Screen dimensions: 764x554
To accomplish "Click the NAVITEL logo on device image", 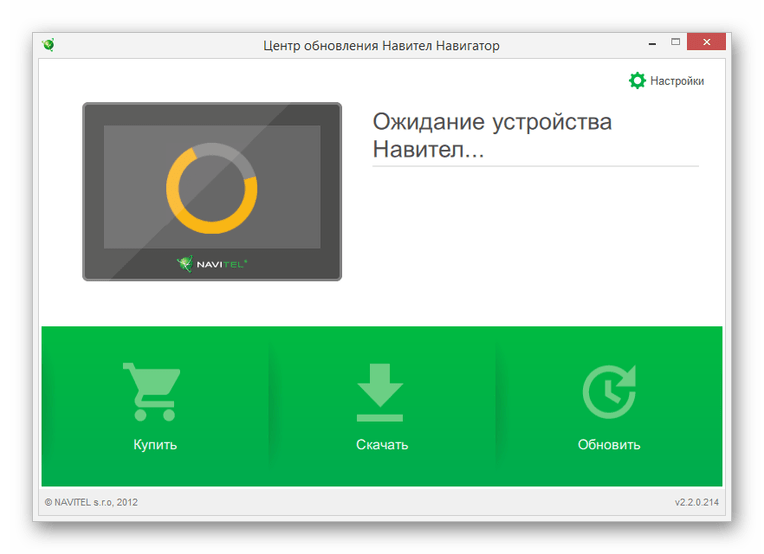I will pos(211,264).
